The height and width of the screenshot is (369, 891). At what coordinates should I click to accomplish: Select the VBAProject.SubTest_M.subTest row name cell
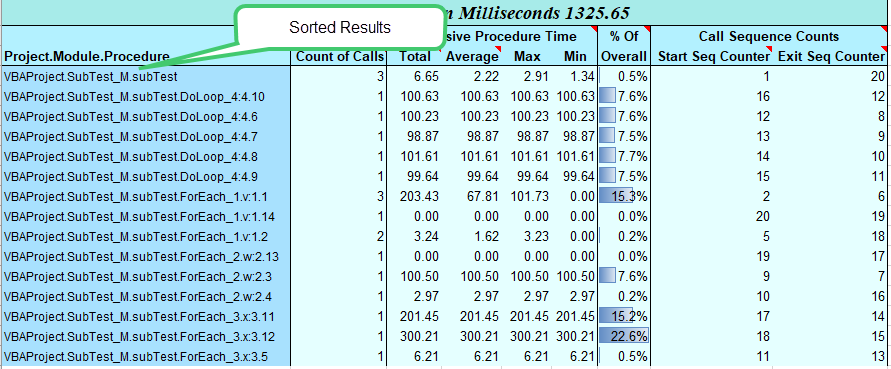pyautogui.click(x=147, y=76)
